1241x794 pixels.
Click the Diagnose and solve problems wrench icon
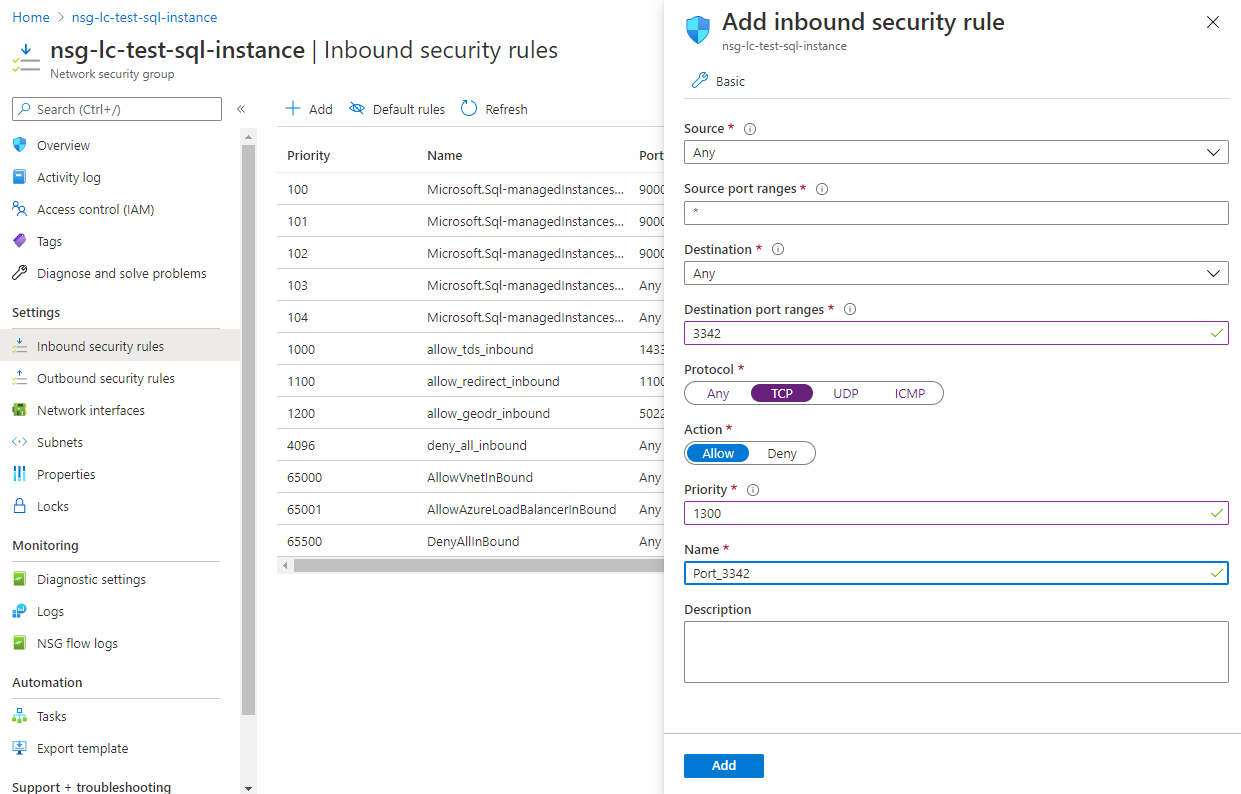pyautogui.click(x=19, y=273)
